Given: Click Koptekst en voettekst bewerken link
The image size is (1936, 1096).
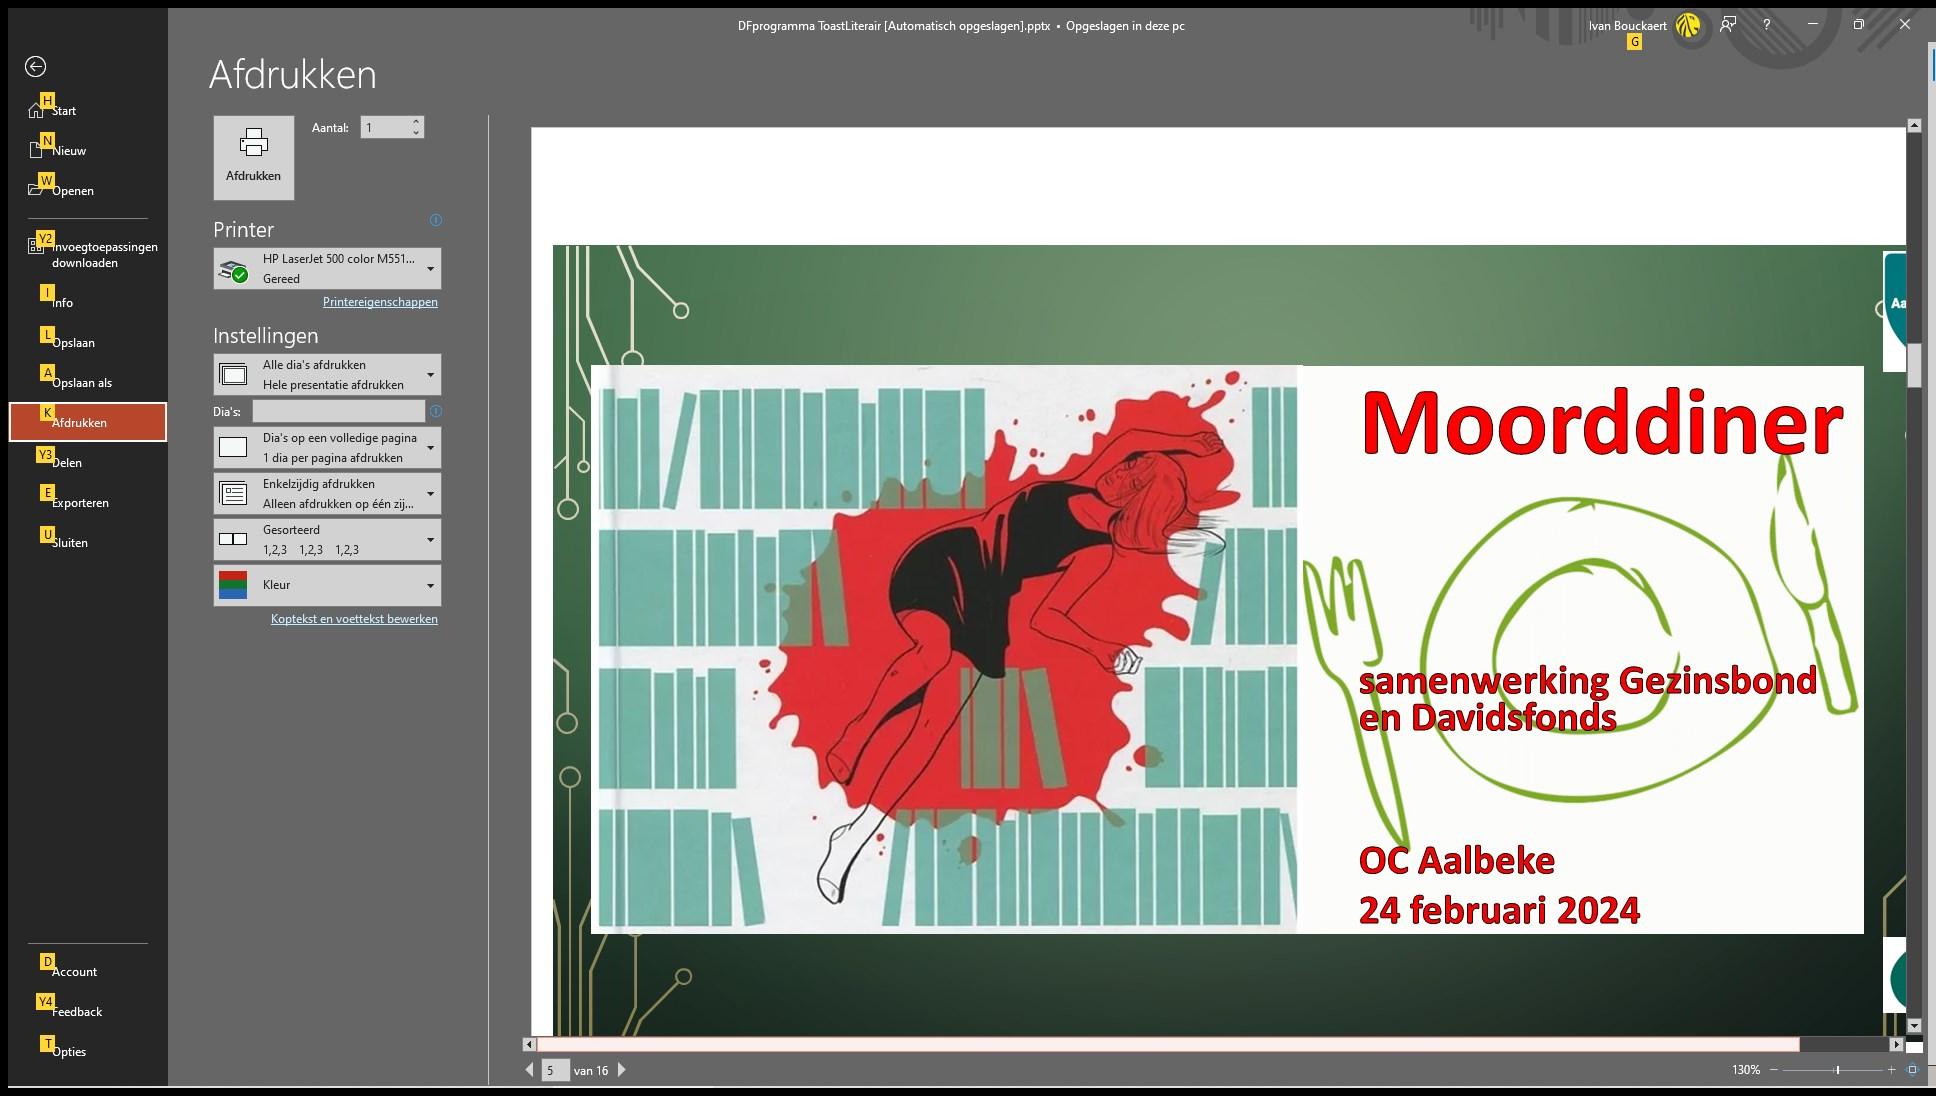Looking at the screenshot, I should (x=354, y=619).
